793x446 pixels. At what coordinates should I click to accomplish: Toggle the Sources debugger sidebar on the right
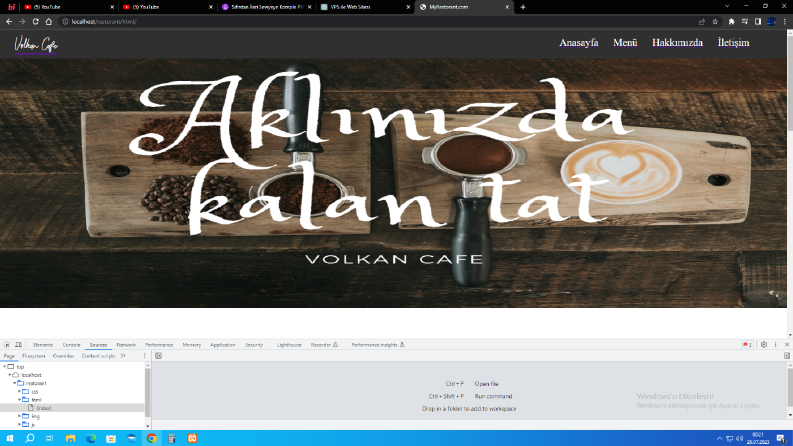tap(786, 356)
